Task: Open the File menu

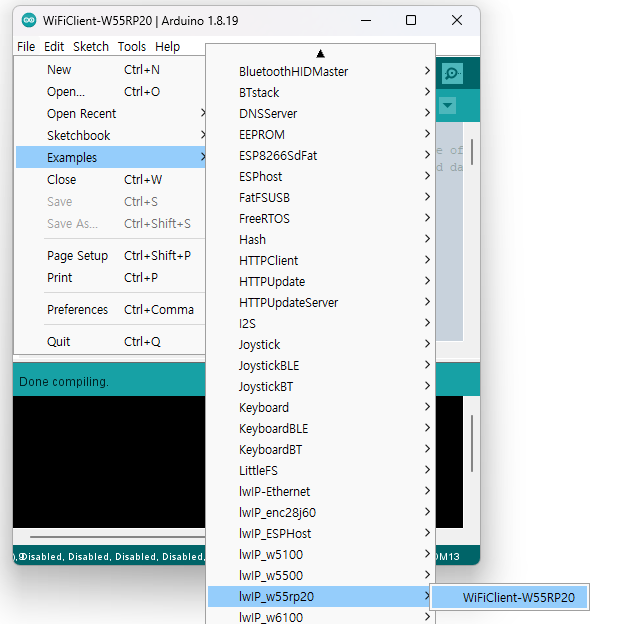Action: pos(26,47)
